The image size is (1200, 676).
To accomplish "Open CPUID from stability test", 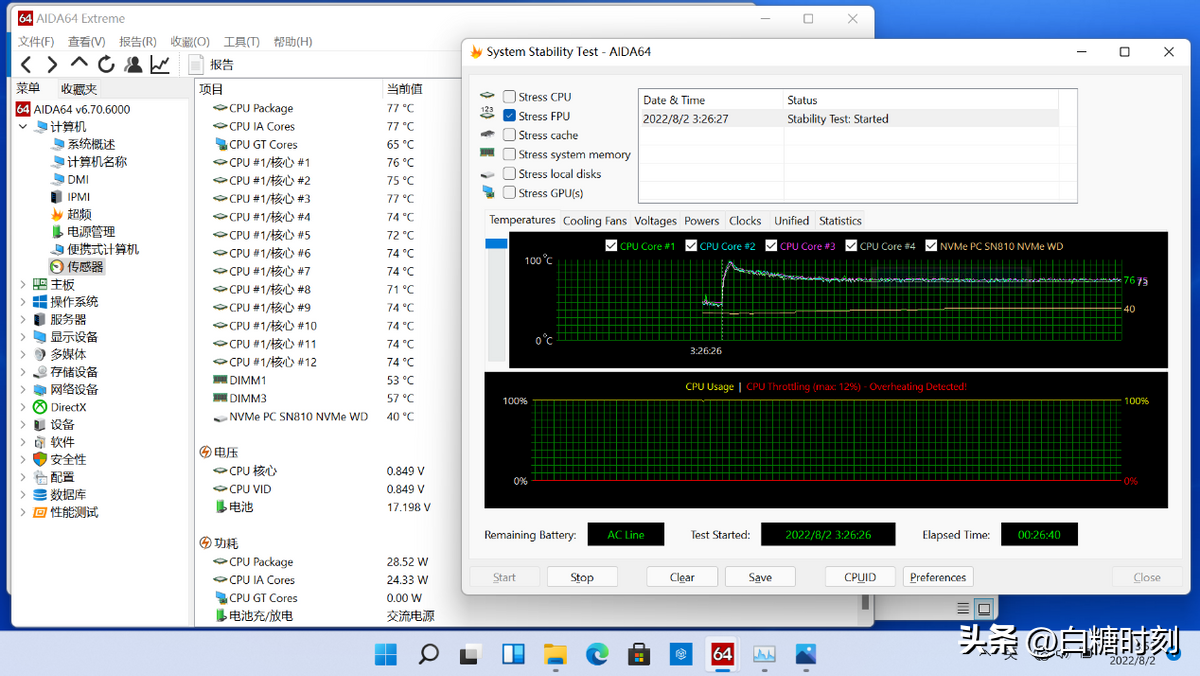I will pyautogui.click(x=860, y=577).
